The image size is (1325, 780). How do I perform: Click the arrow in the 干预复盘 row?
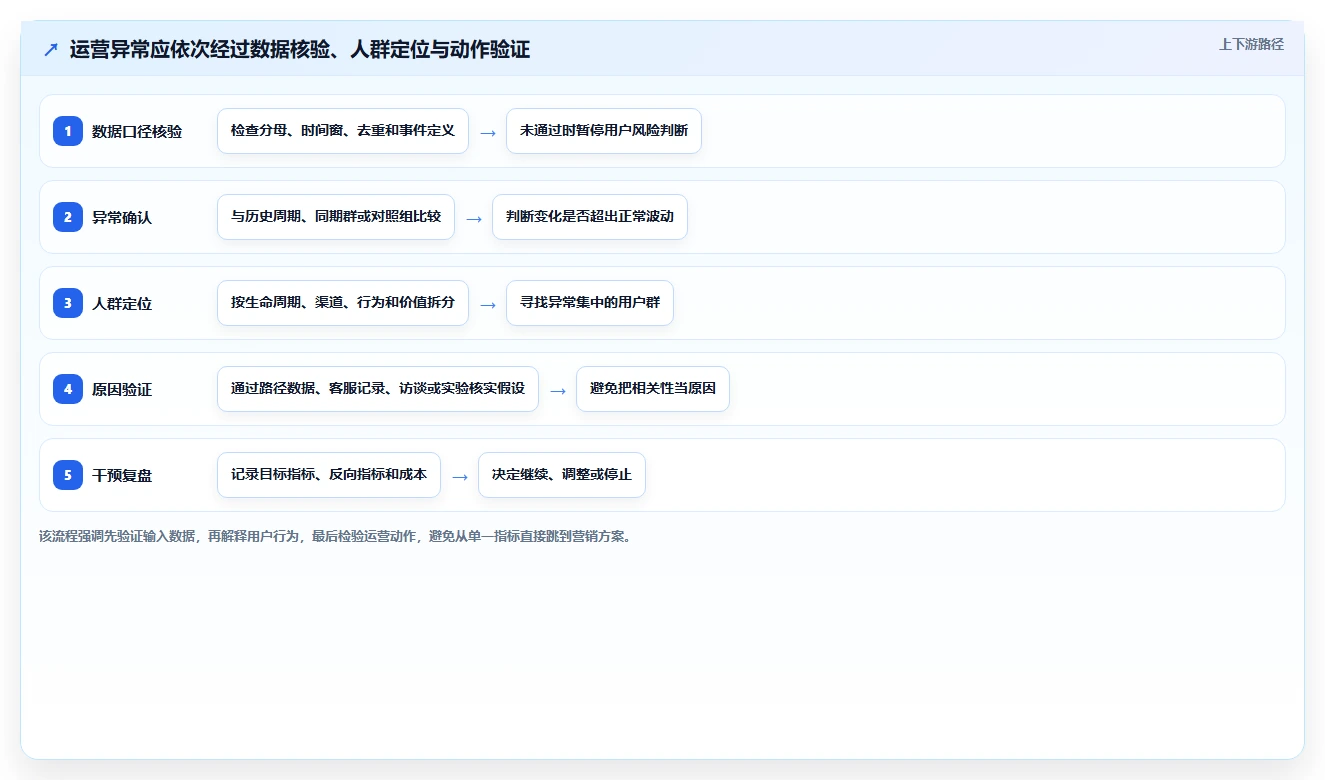coord(460,476)
